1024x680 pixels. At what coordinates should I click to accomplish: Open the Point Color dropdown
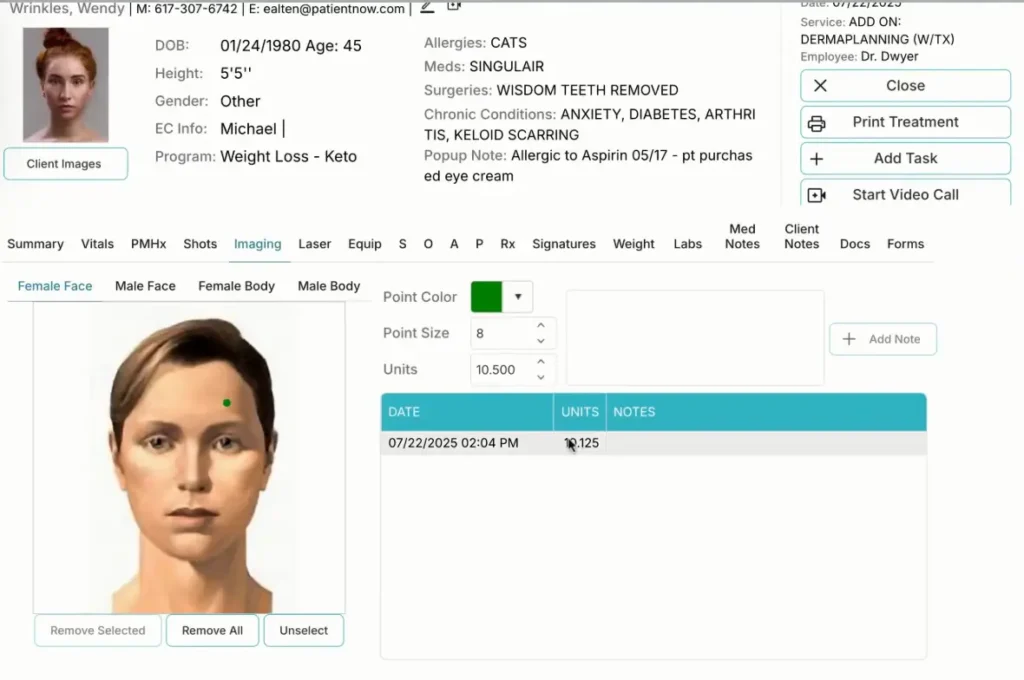tap(516, 296)
